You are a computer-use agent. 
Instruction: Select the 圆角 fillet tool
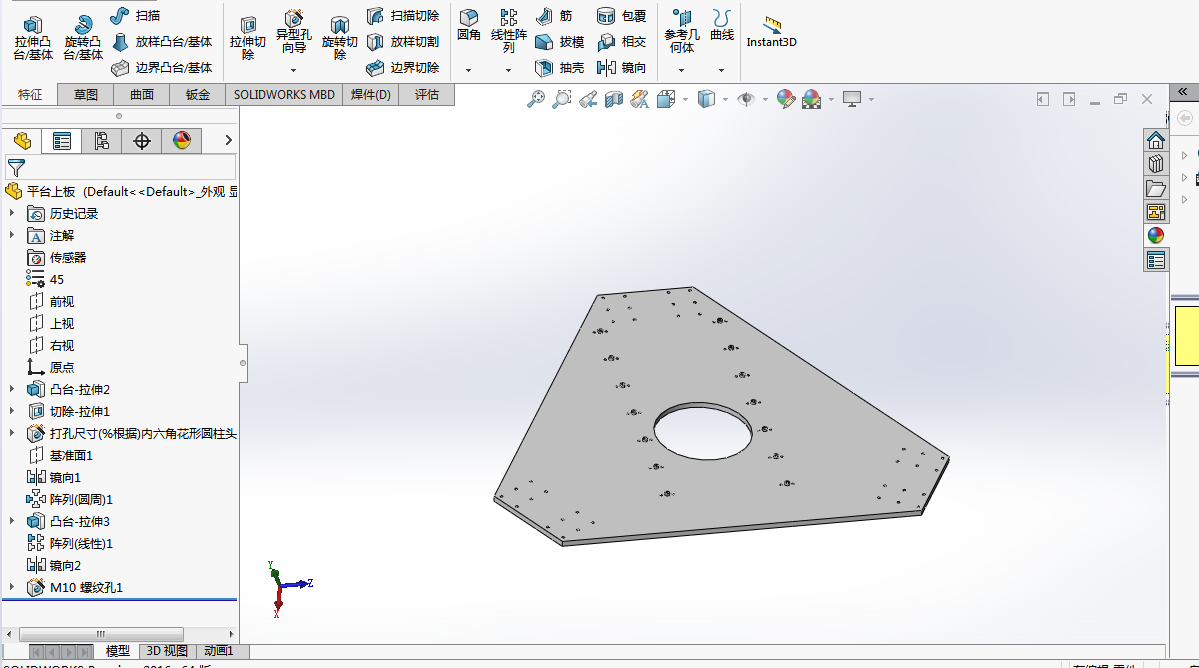pos(469,25)
